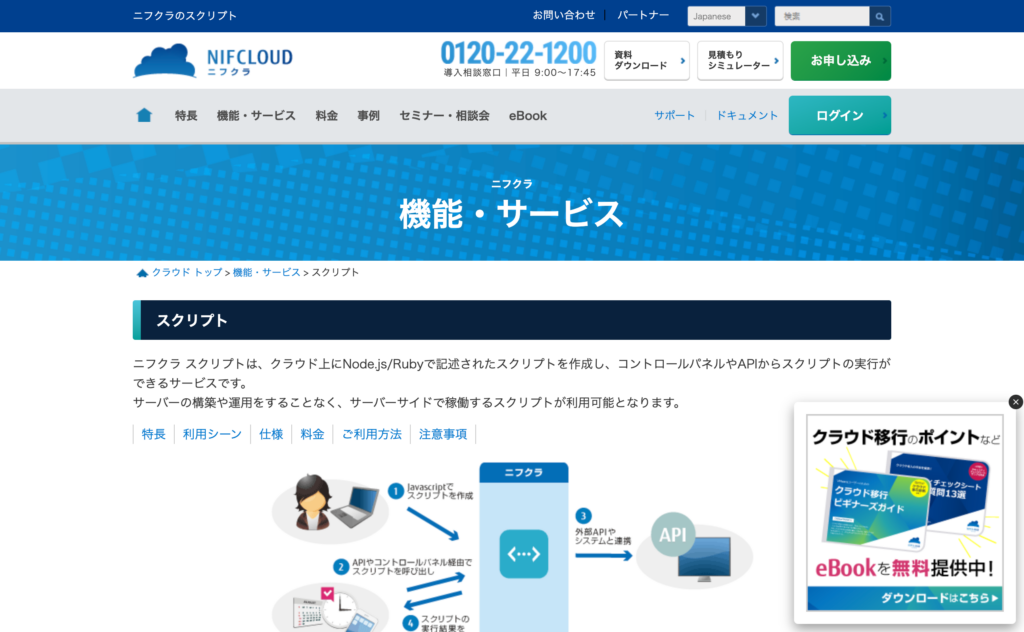Open the Japanese language dropdown
This screenshot has width=1024, height=632.
pyautogui.click(x=727, y=16)
